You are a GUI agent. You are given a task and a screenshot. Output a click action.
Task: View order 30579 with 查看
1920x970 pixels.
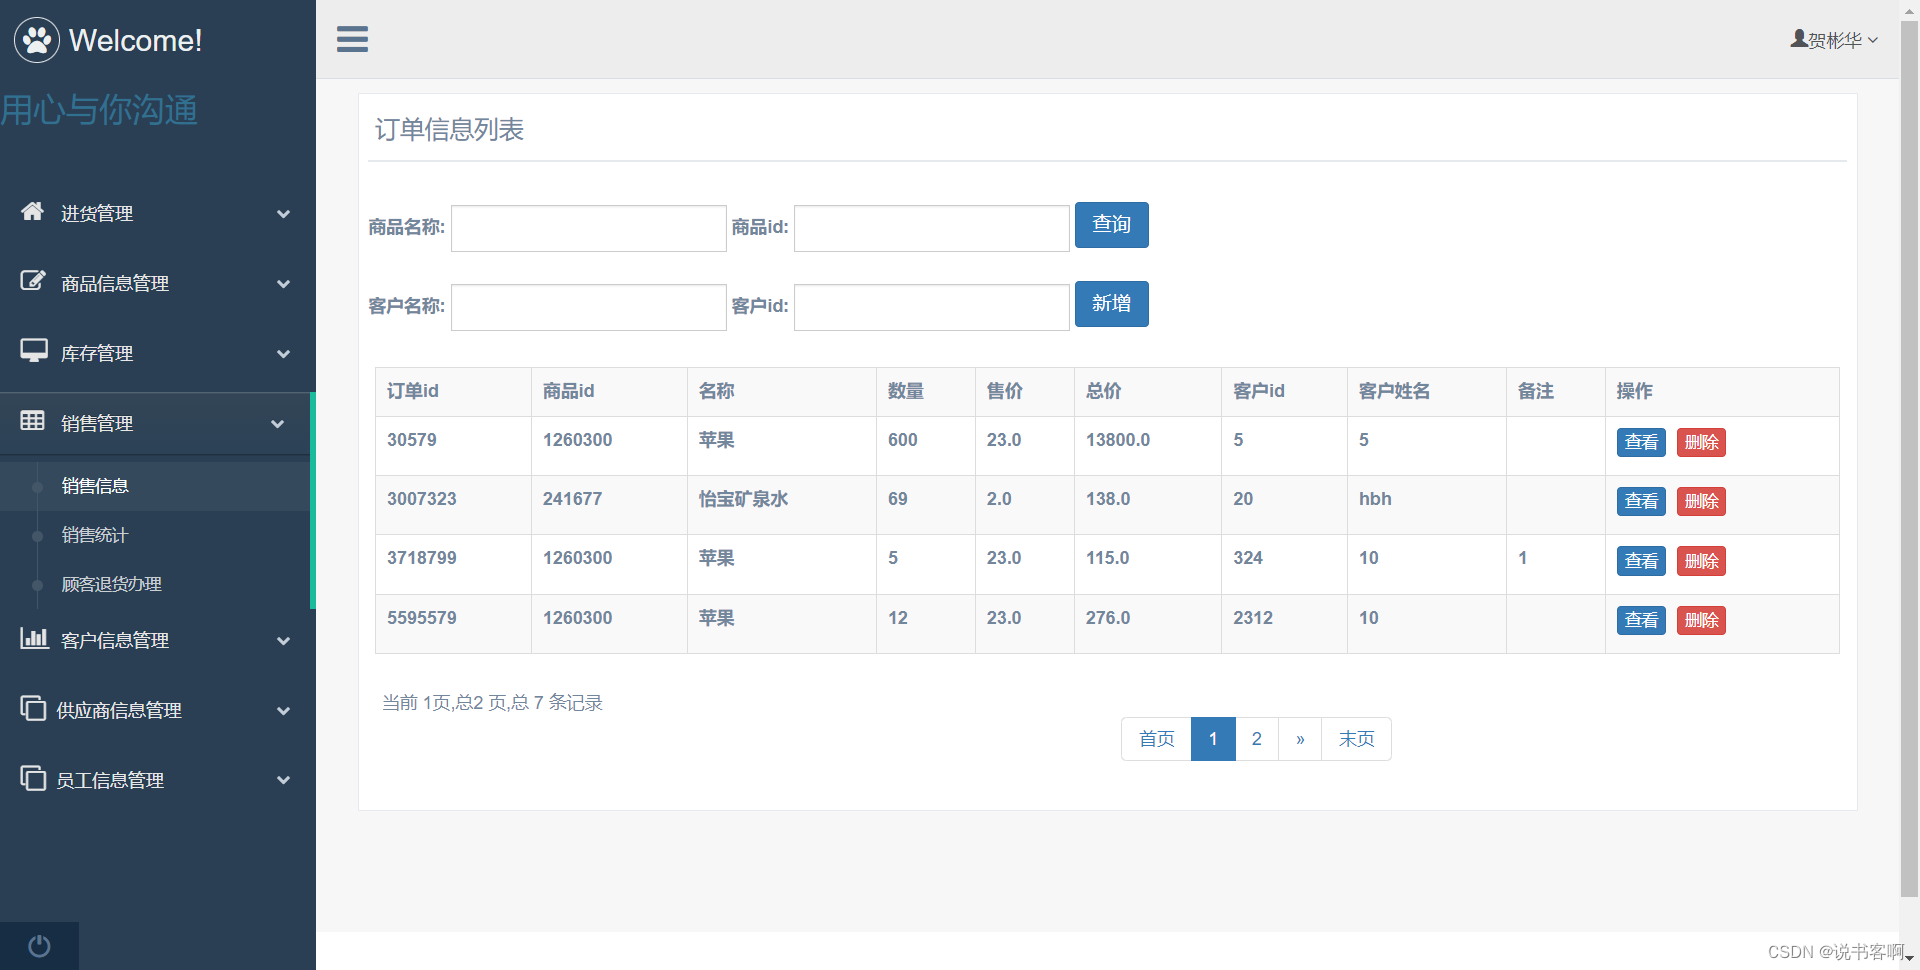pos(1641,442)
